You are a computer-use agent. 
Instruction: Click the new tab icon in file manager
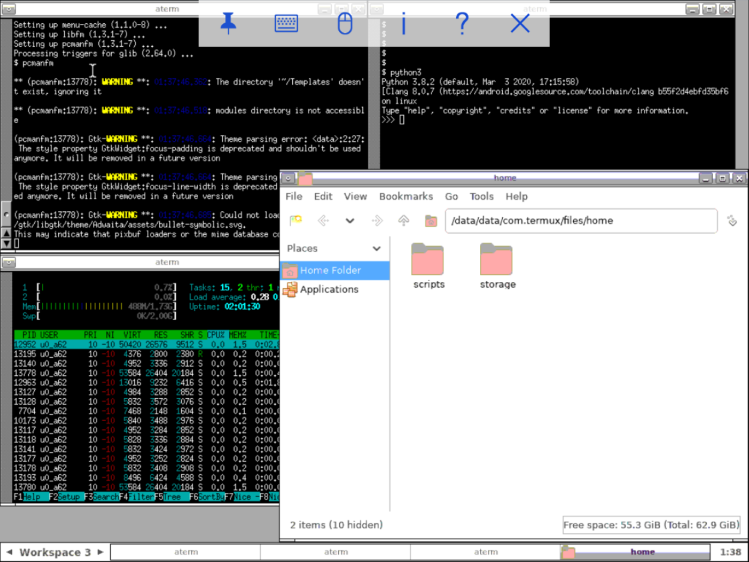click(x=296, y=221)
